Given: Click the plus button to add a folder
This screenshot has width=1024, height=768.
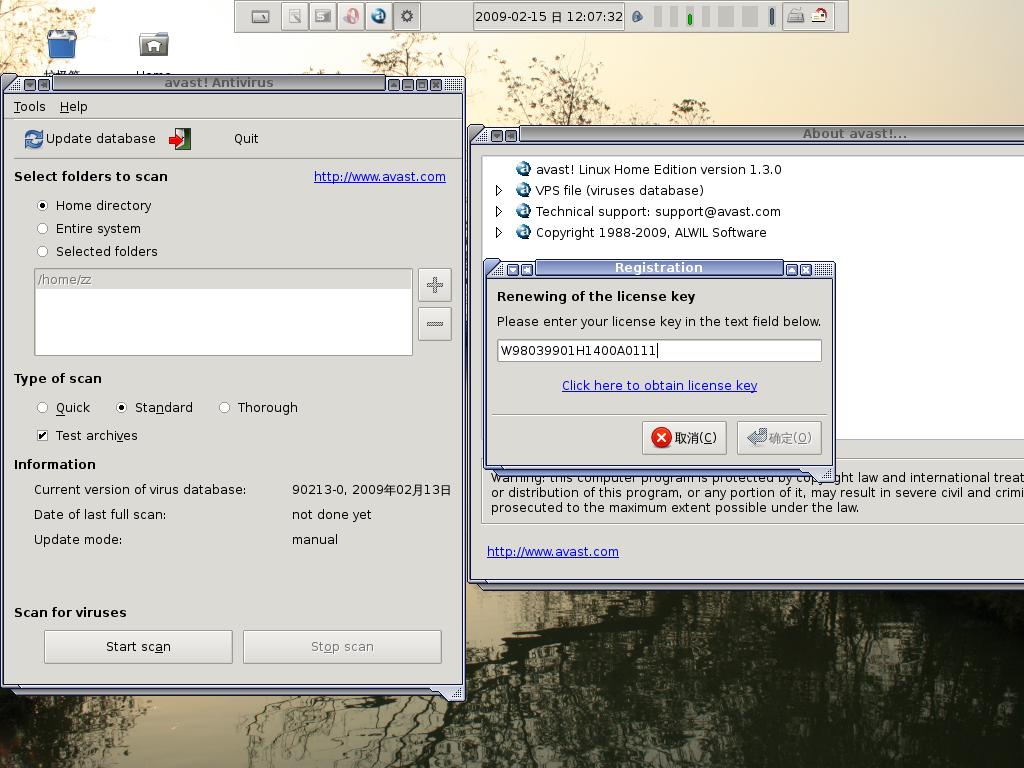Looking at the screenshot, I should pyautogui.click(x=435, y=285).
